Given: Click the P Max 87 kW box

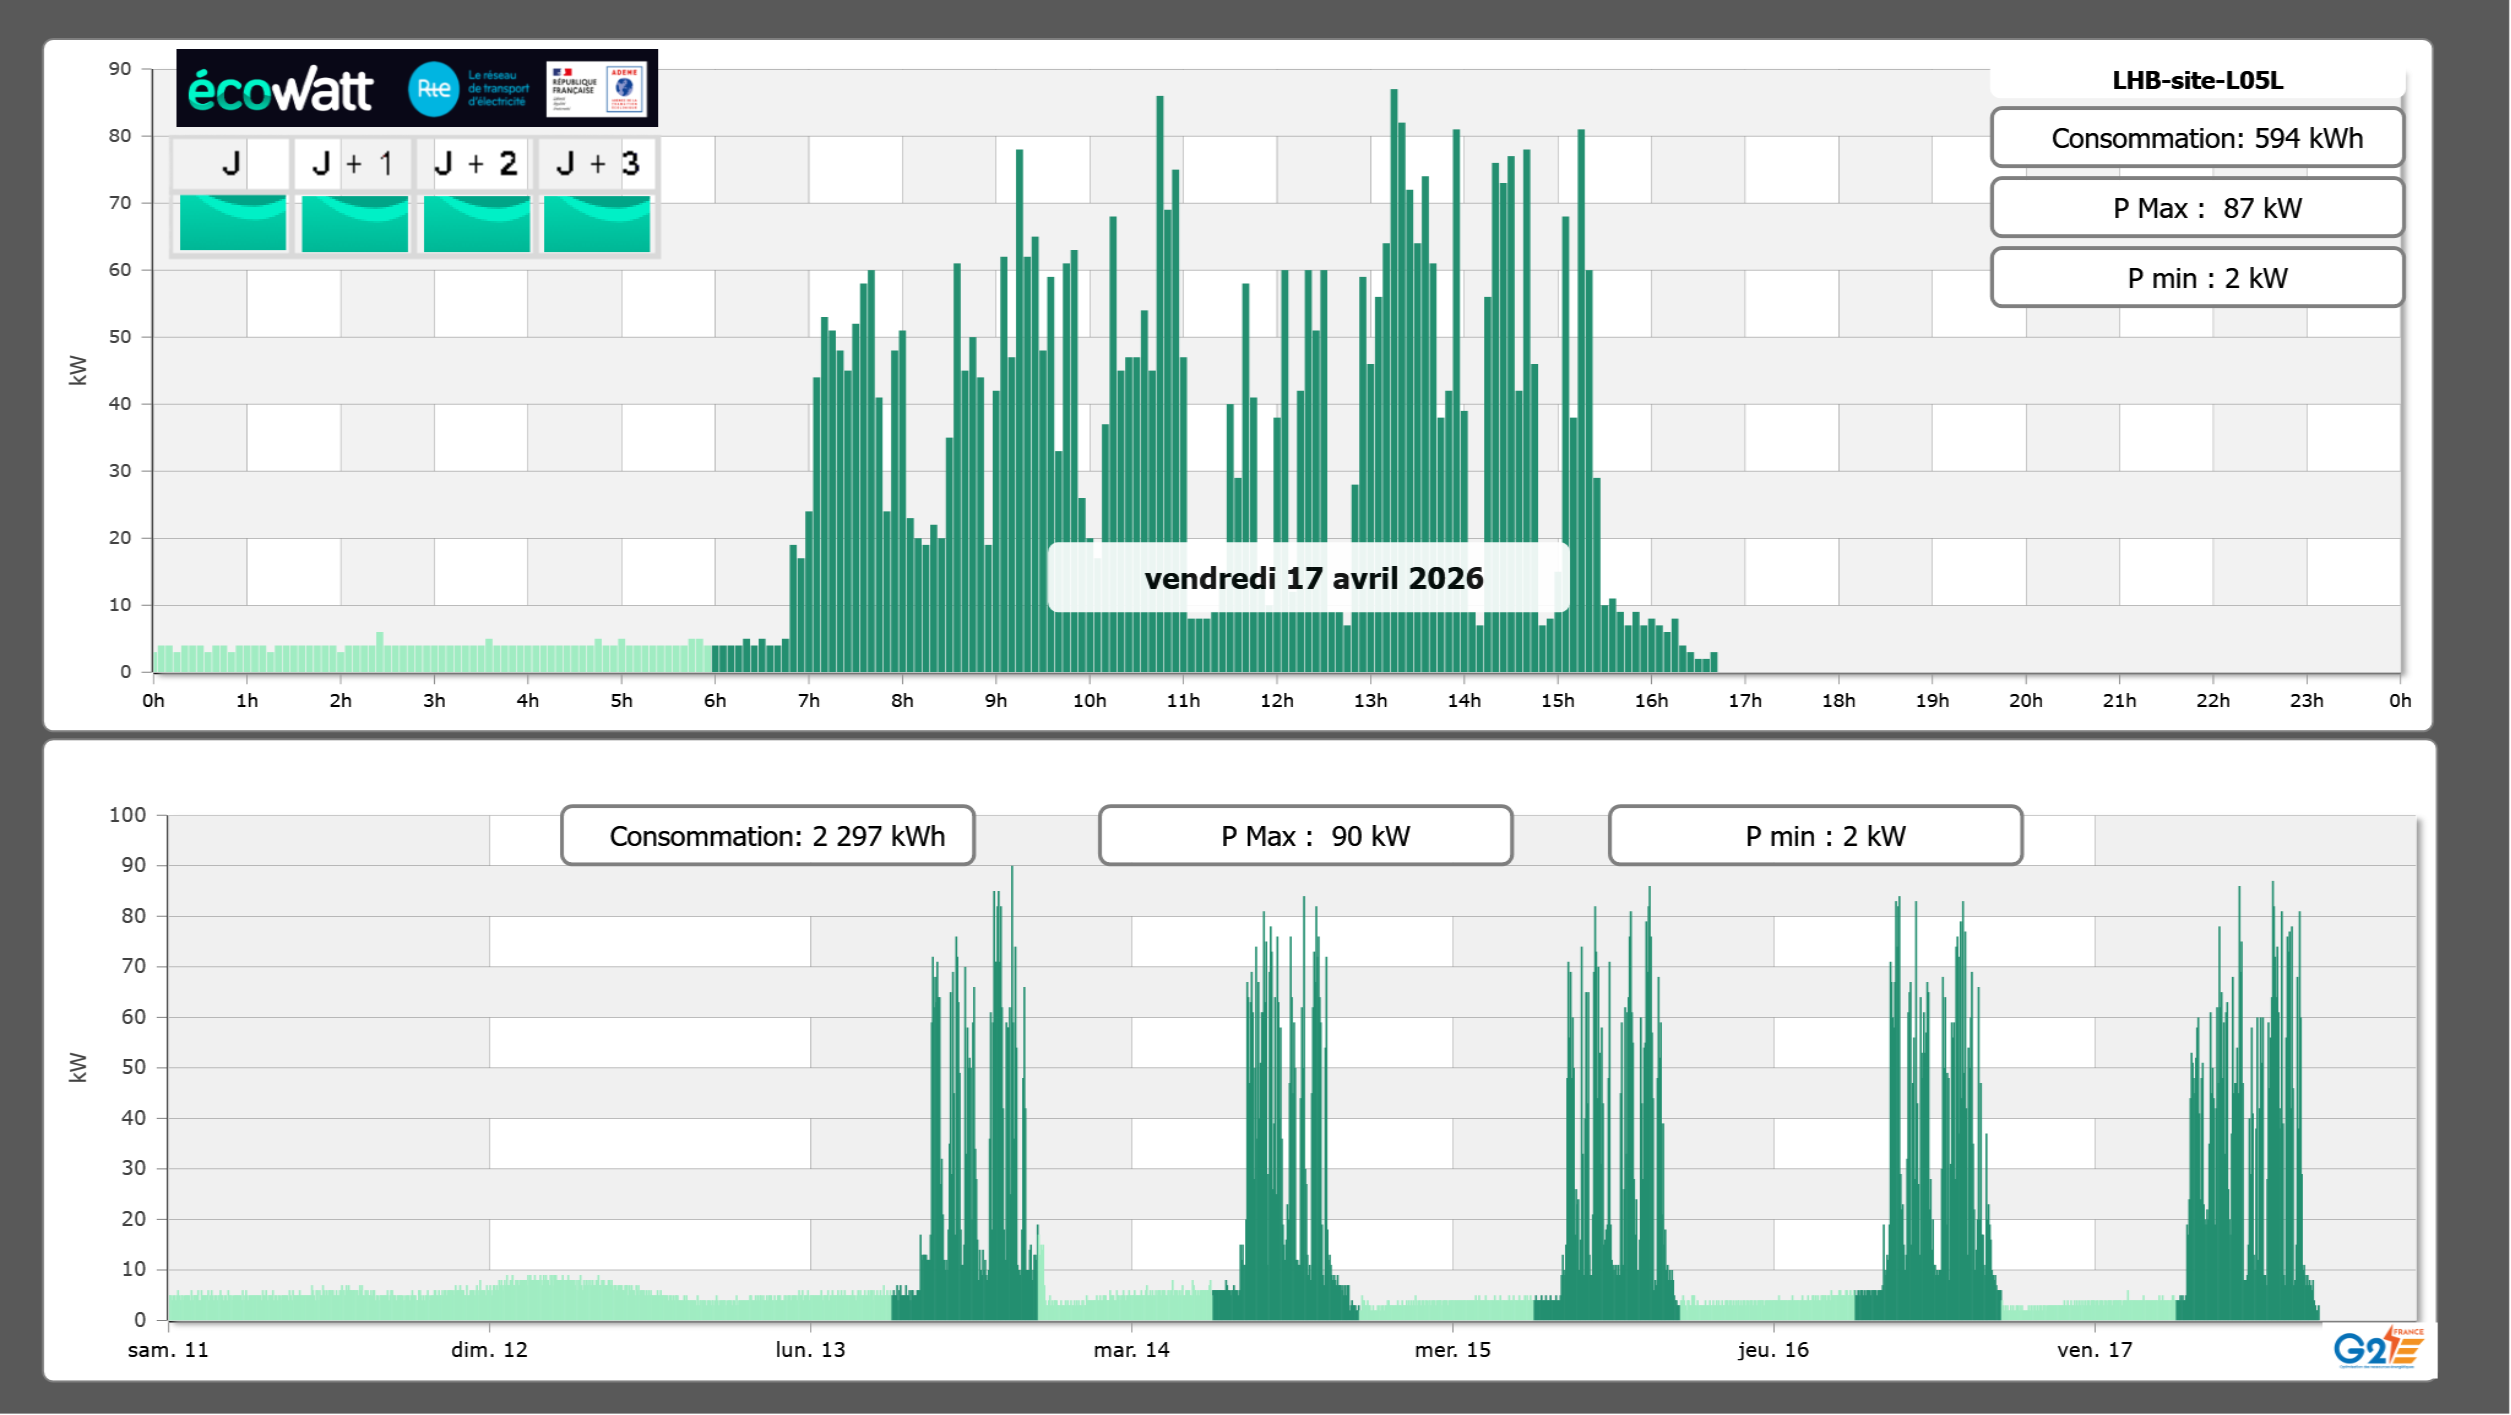Looking at the screenshot, I should (x=2197, y=208).
